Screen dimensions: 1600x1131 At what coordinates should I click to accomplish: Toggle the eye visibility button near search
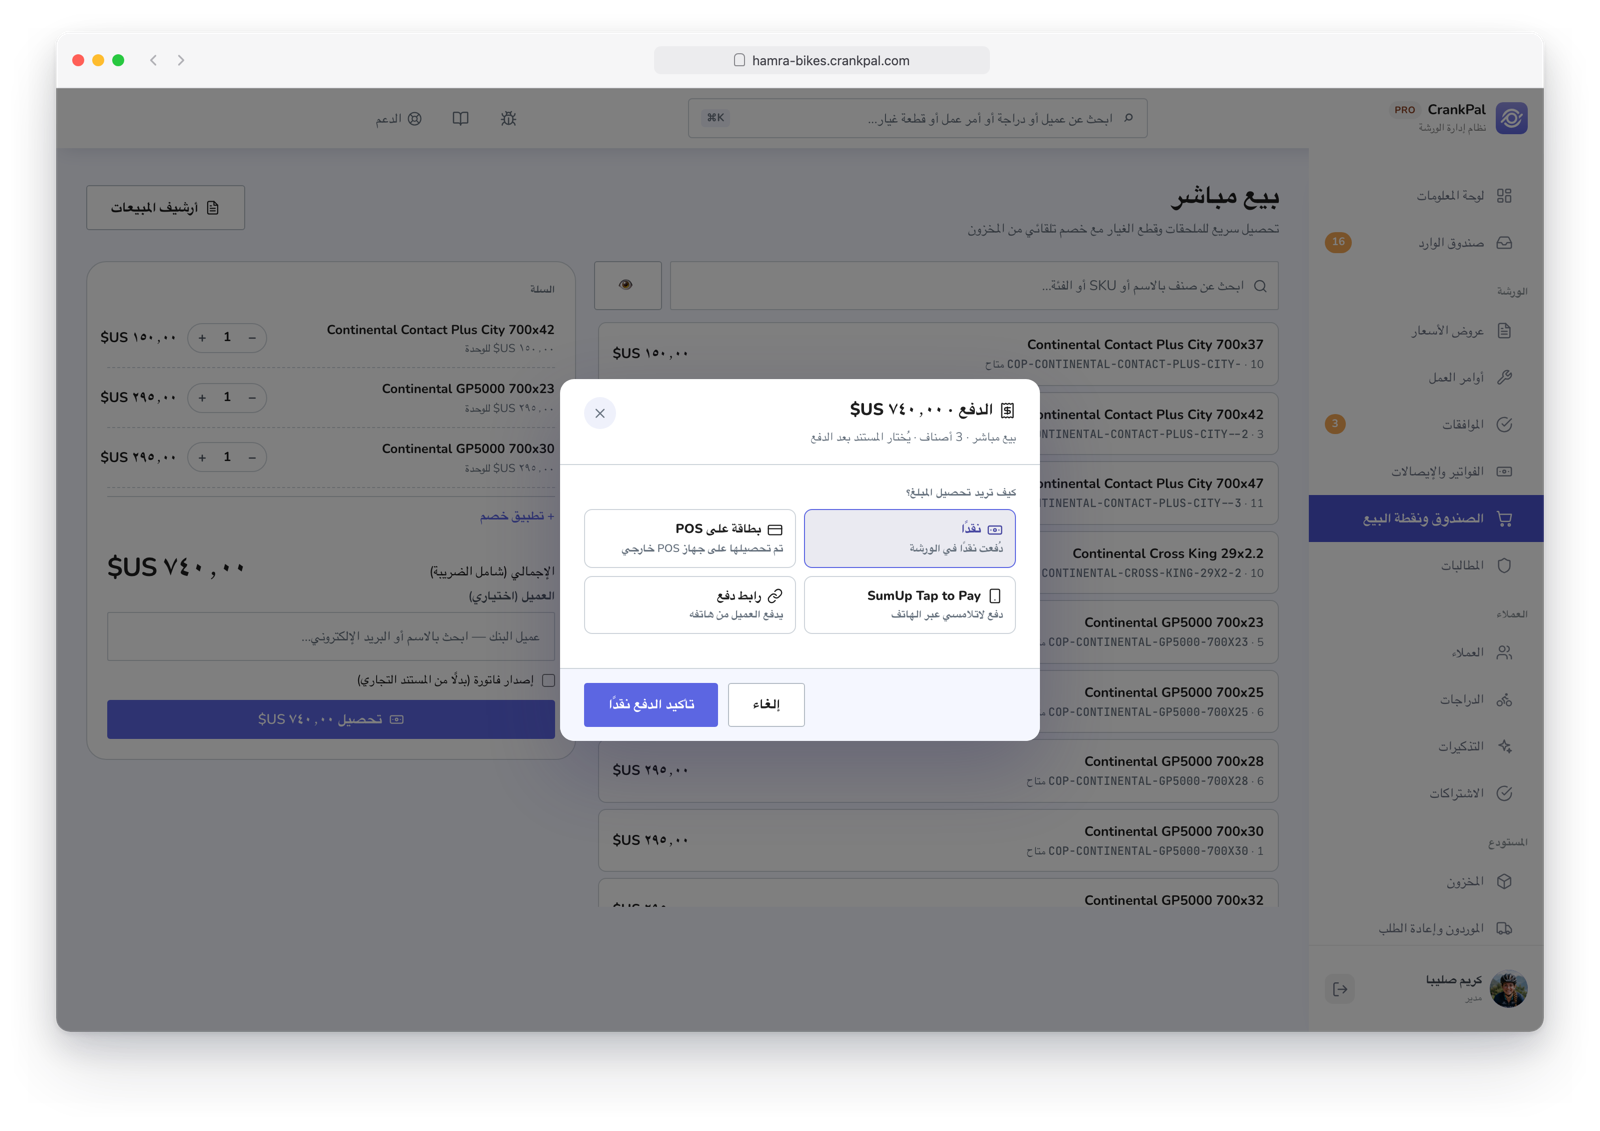(x=627, y=285)
